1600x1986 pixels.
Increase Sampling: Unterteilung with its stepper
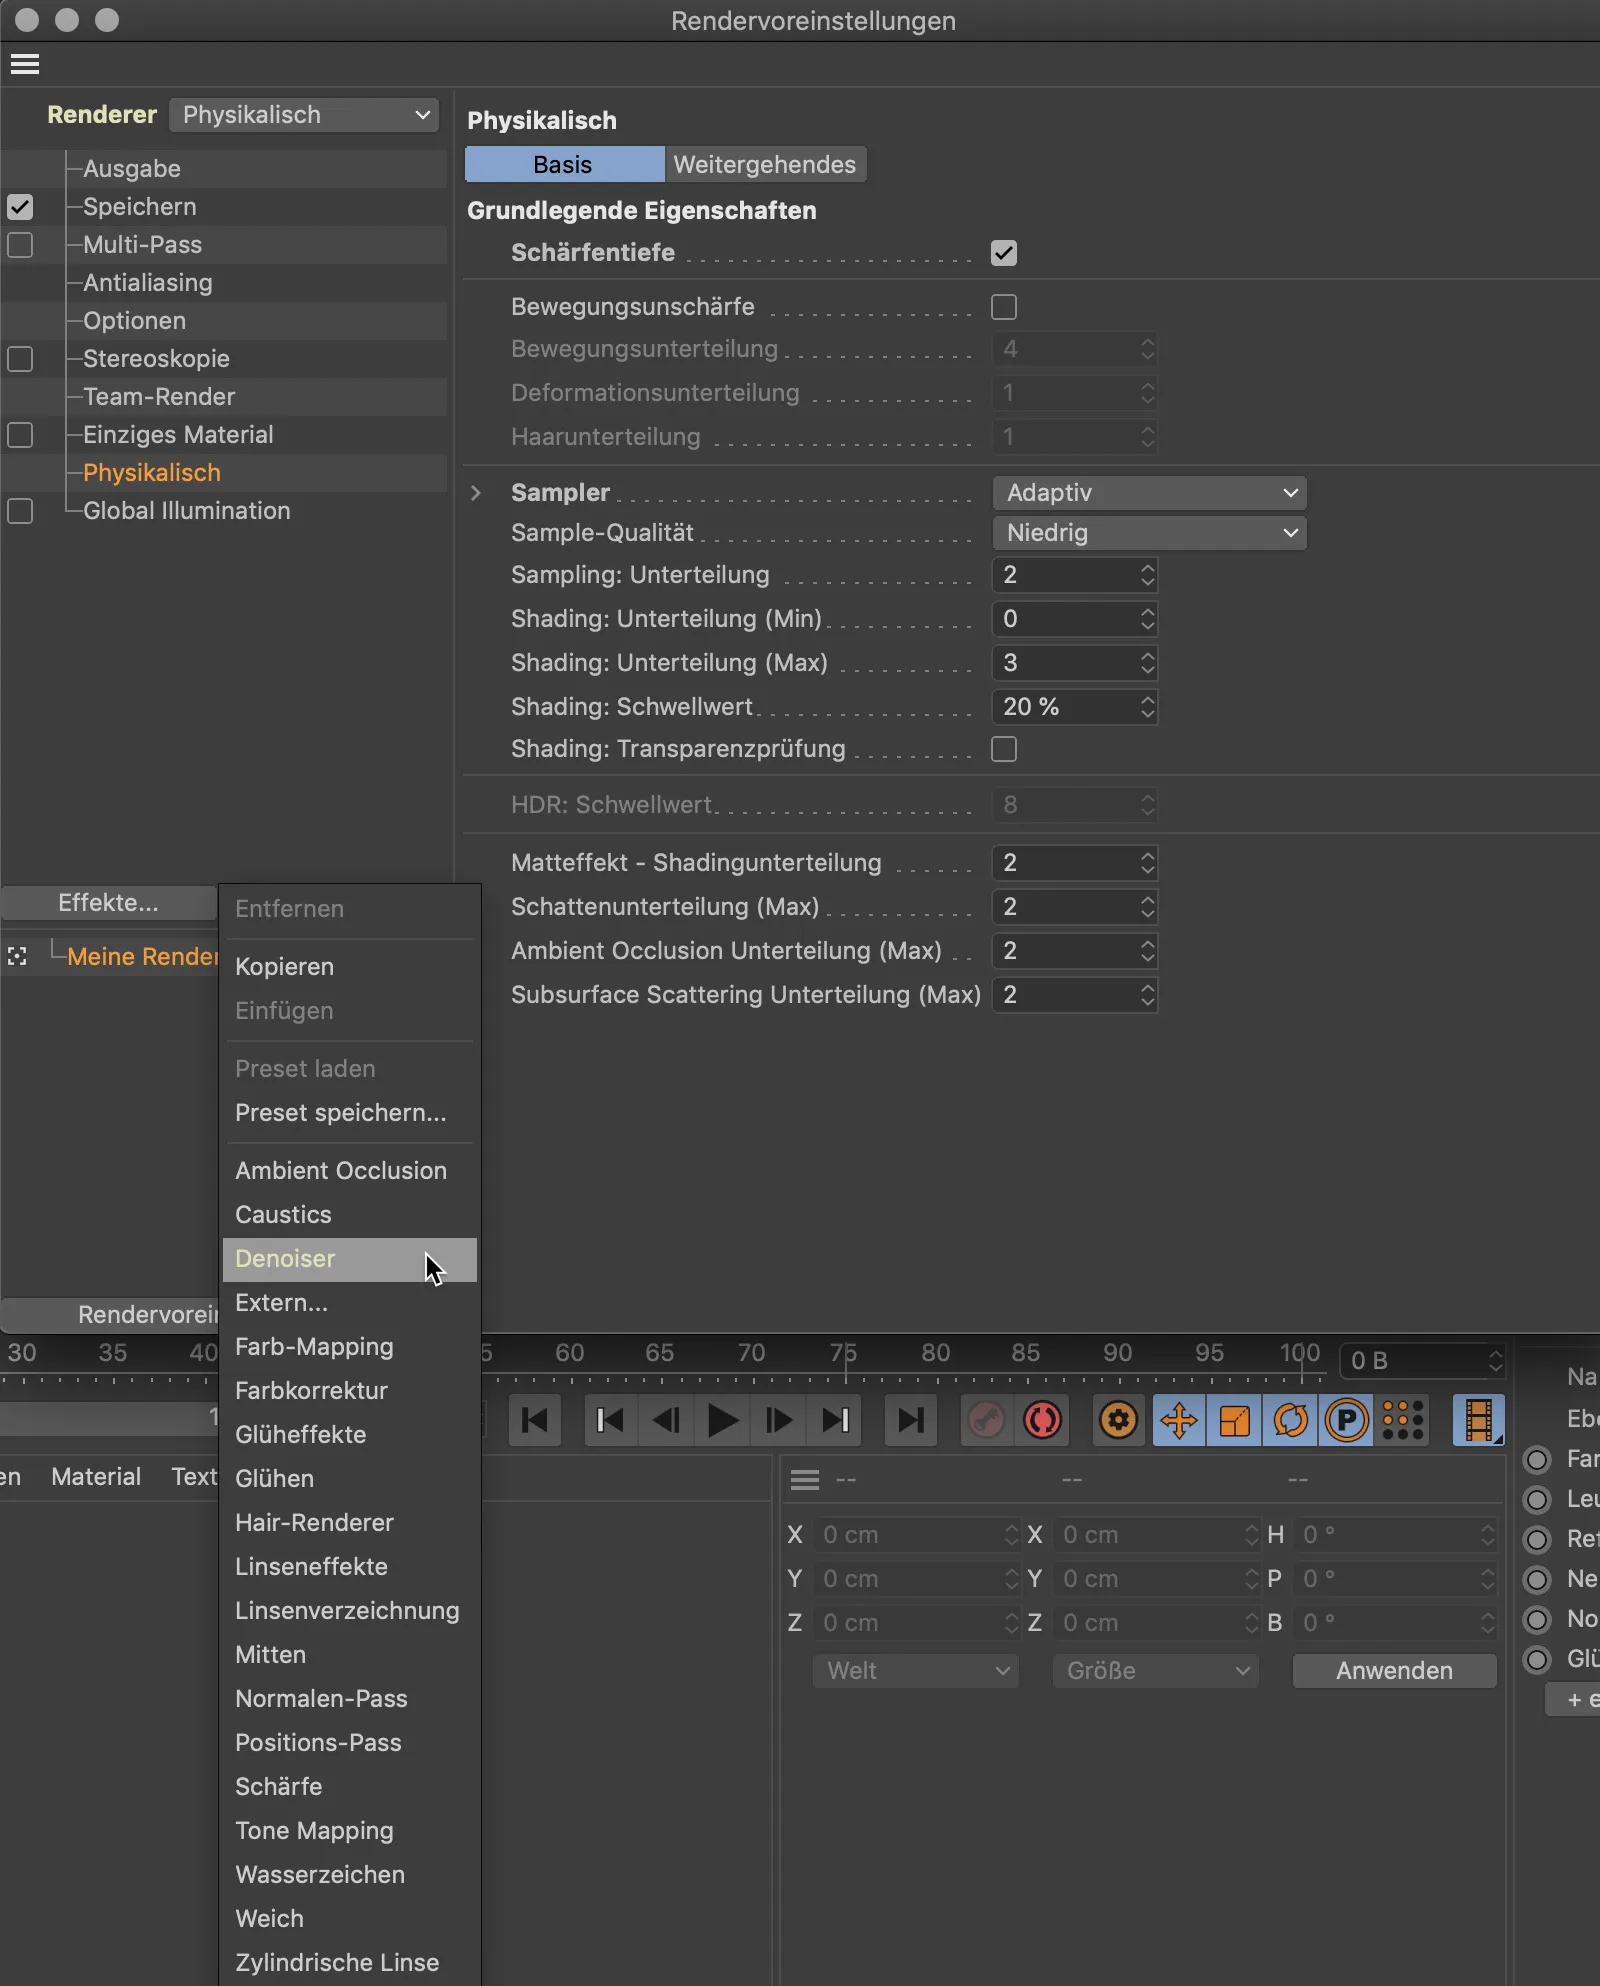click(x=1147, y=568)
